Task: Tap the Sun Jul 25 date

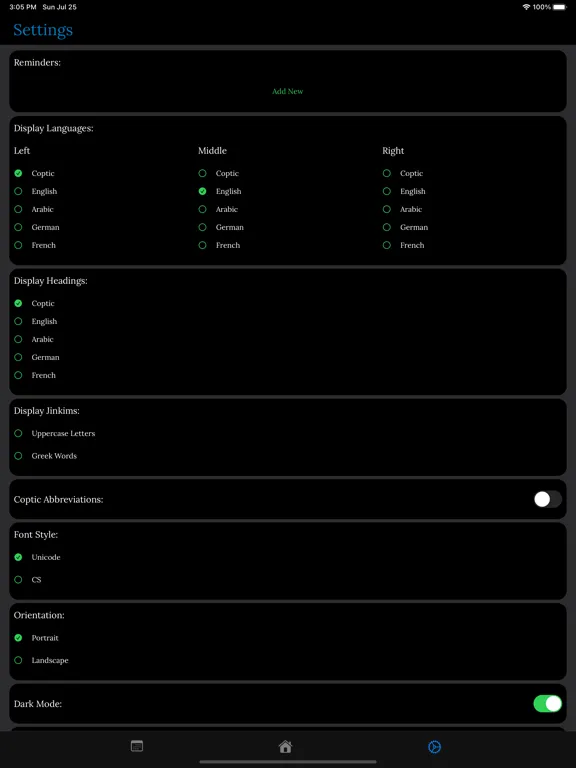Action: coord(59,7)
